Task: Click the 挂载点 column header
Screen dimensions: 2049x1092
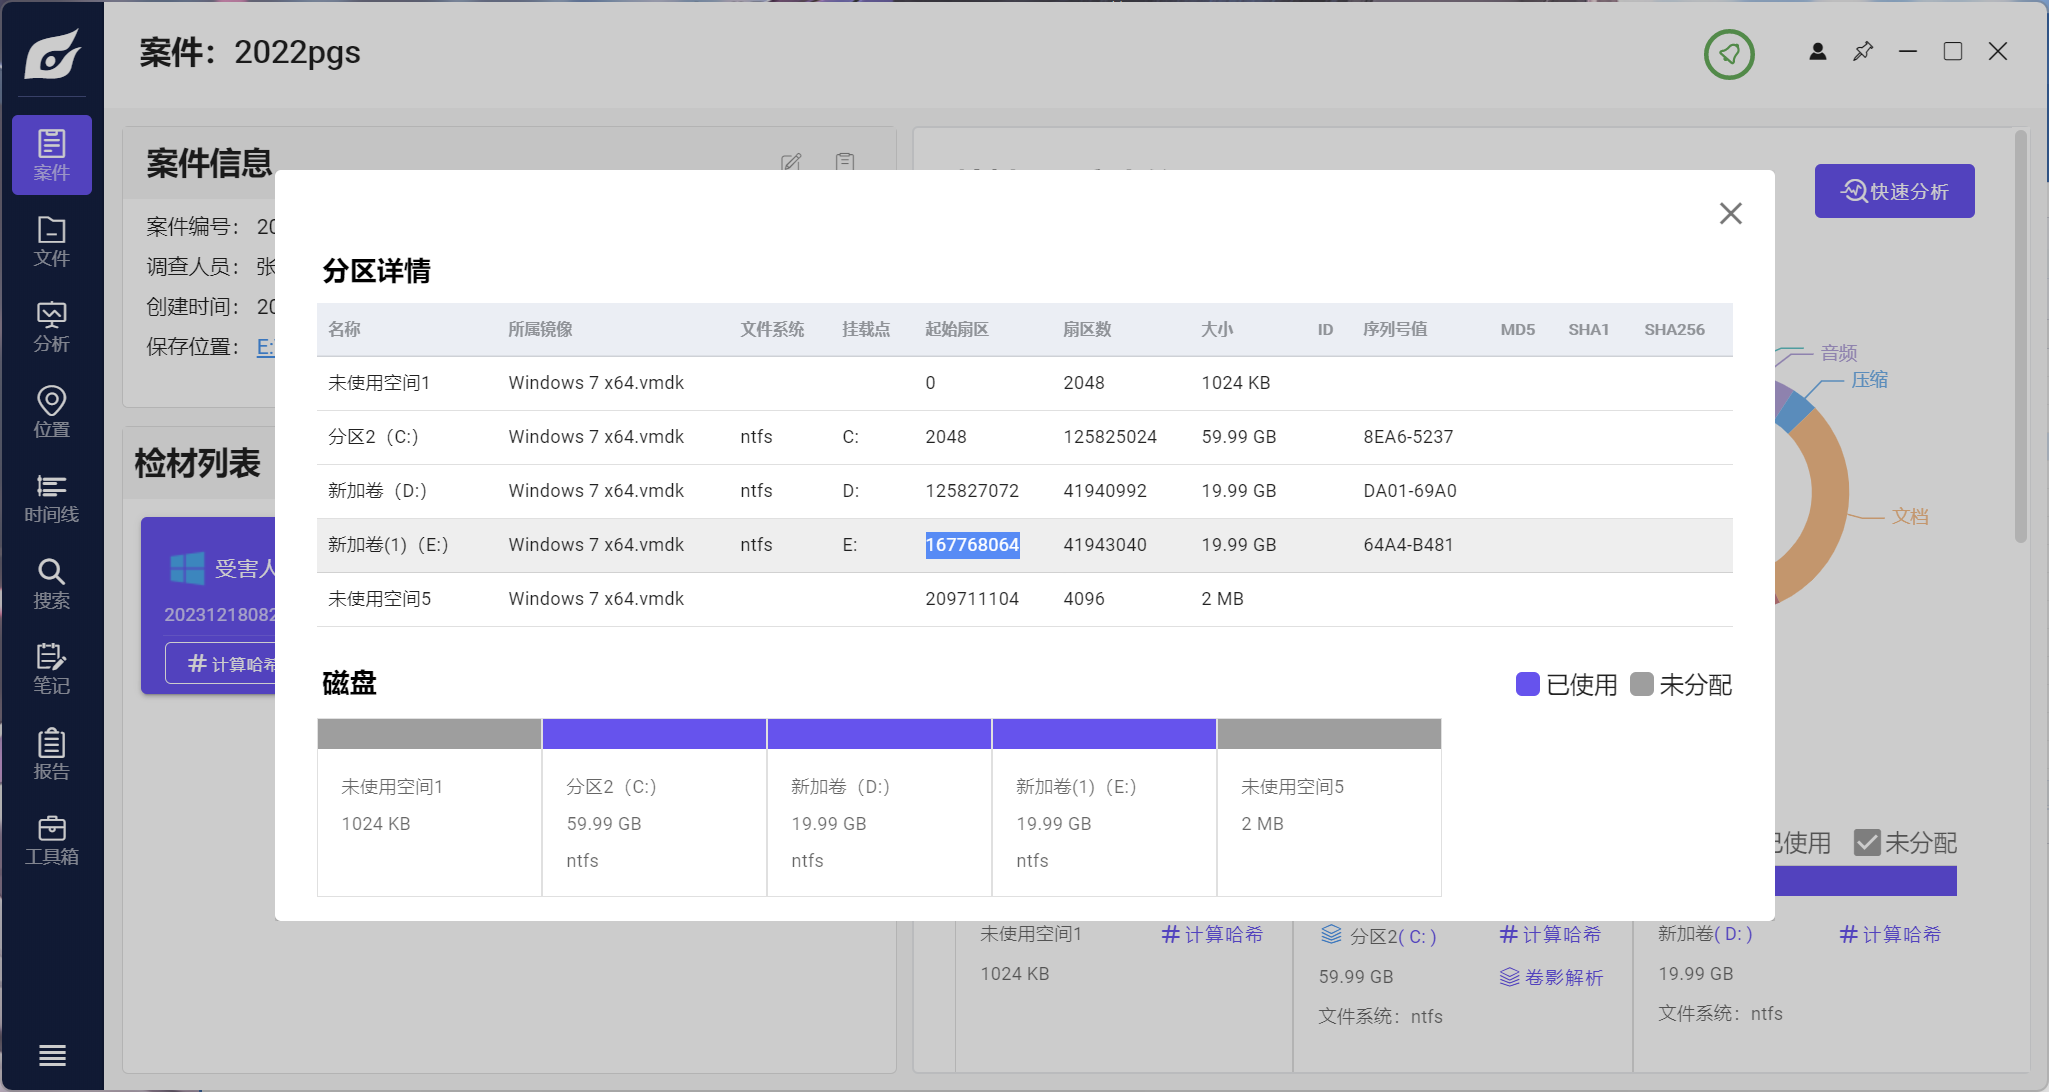Action: coord(866,329)
